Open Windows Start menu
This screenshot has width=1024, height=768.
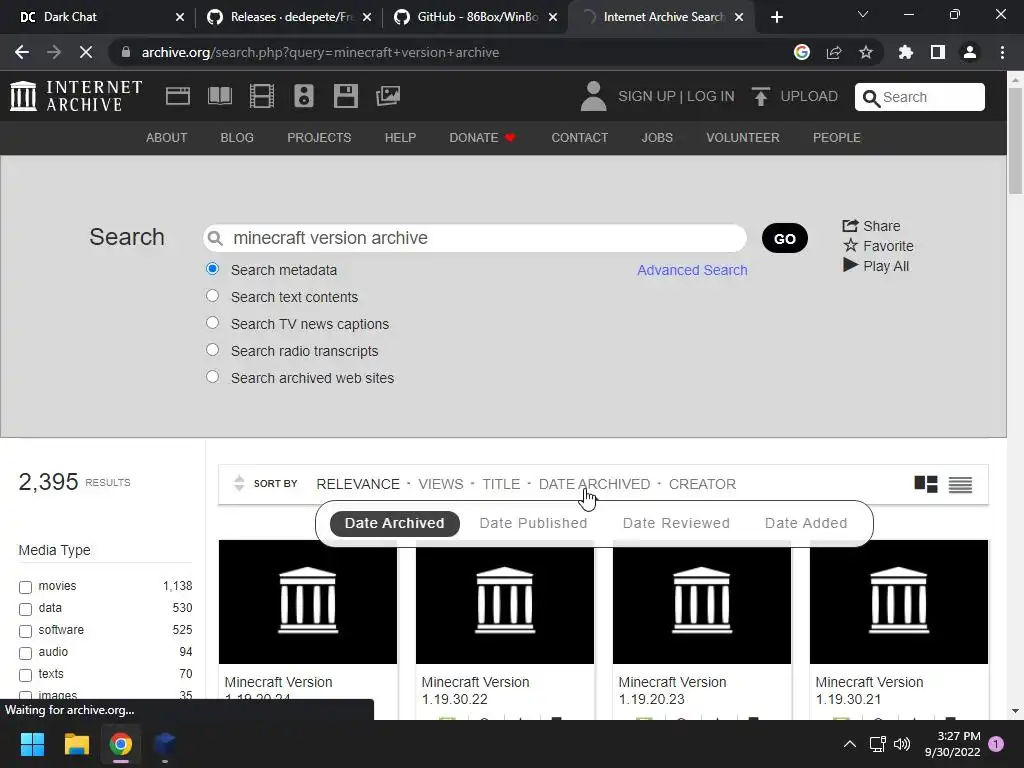pyautogui.click(x=32, y=744)
